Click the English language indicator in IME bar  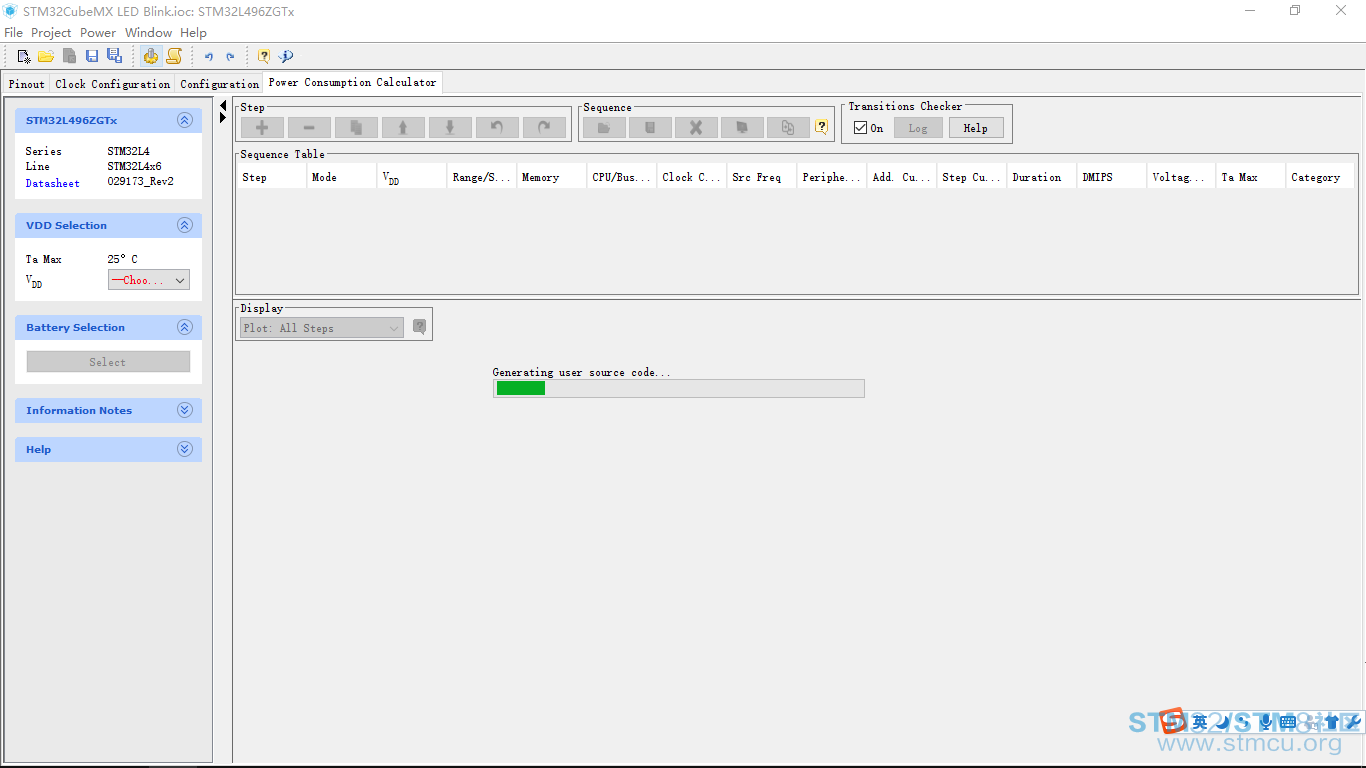(x=1200, y=722)
